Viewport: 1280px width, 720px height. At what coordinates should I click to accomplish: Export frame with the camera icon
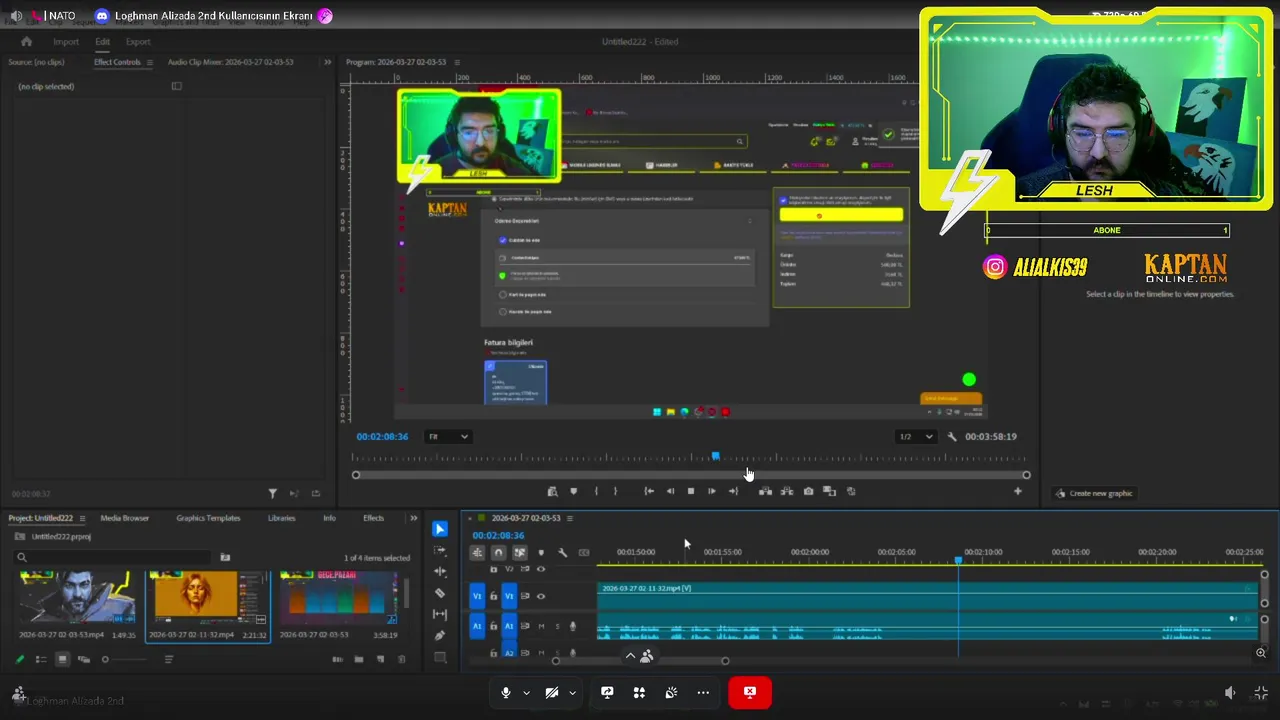808,491
